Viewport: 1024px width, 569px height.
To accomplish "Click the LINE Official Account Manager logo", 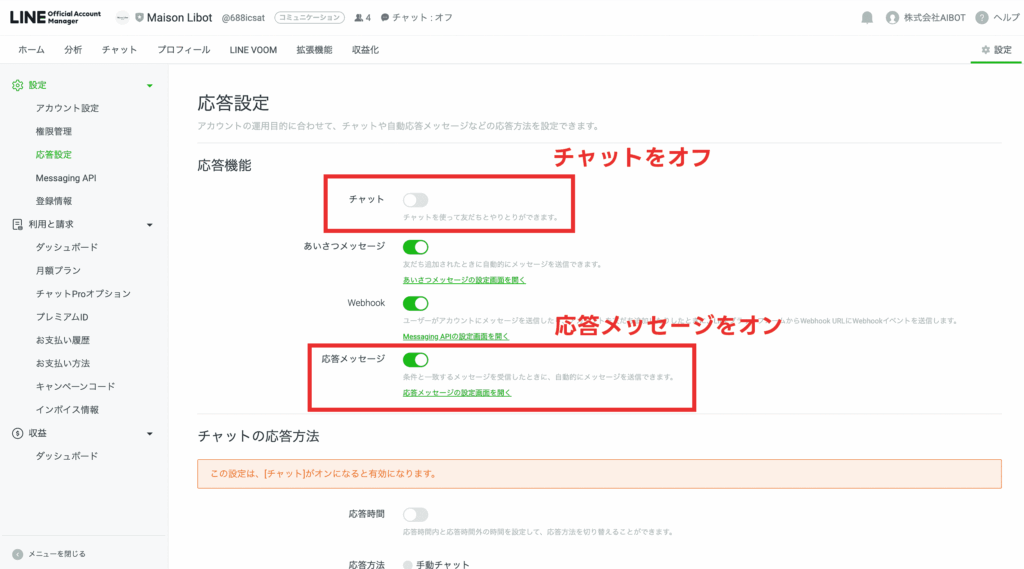I will click(57, 17).
